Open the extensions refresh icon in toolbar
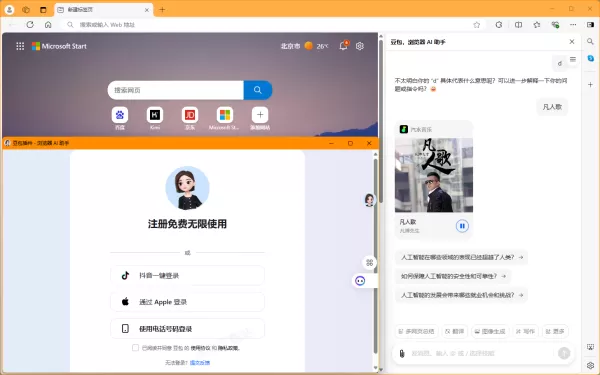This screenshot has width=600, height=375. 499,24
